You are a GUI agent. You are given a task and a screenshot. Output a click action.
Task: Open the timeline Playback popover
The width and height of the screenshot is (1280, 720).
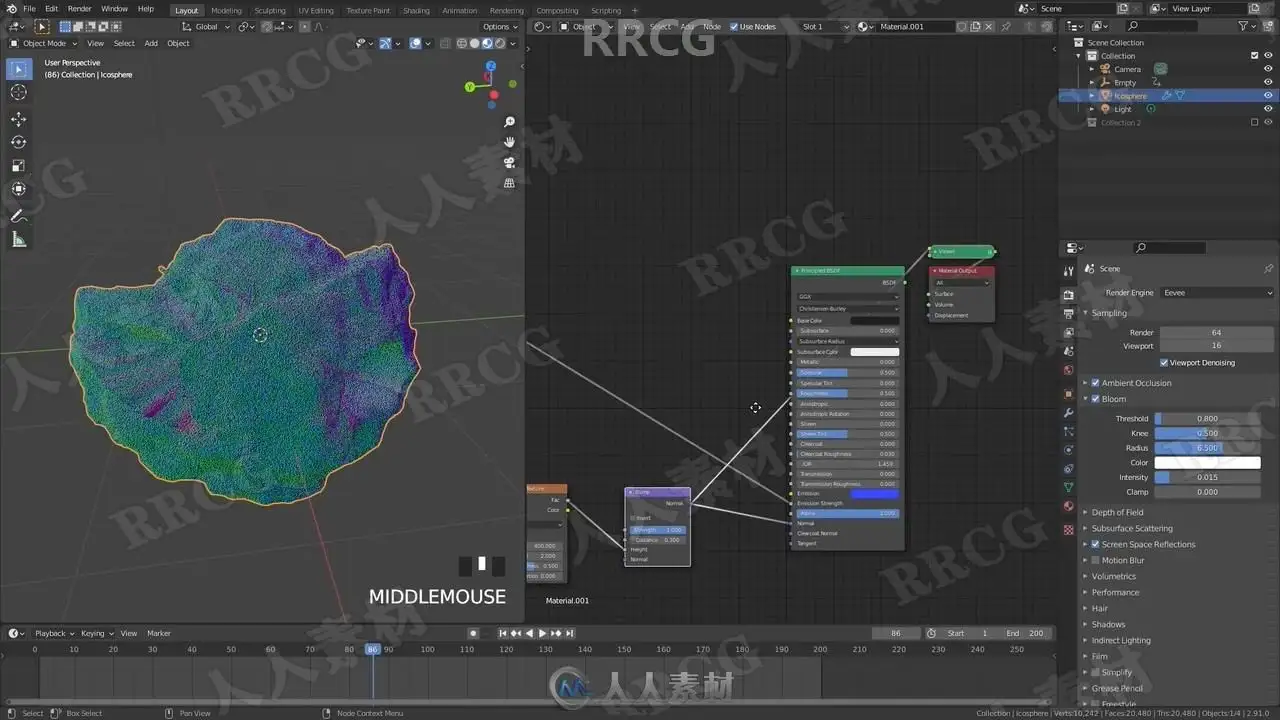[x=54, y=633]
